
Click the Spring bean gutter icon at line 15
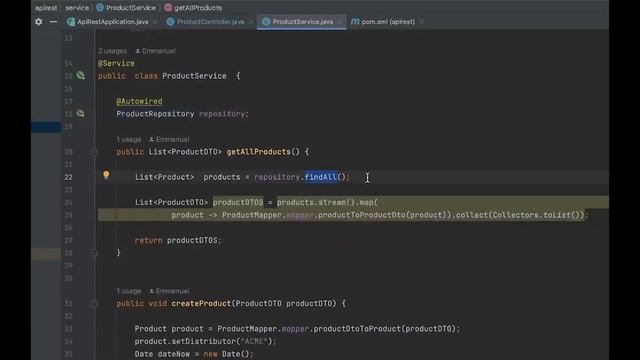click(81, 76)
